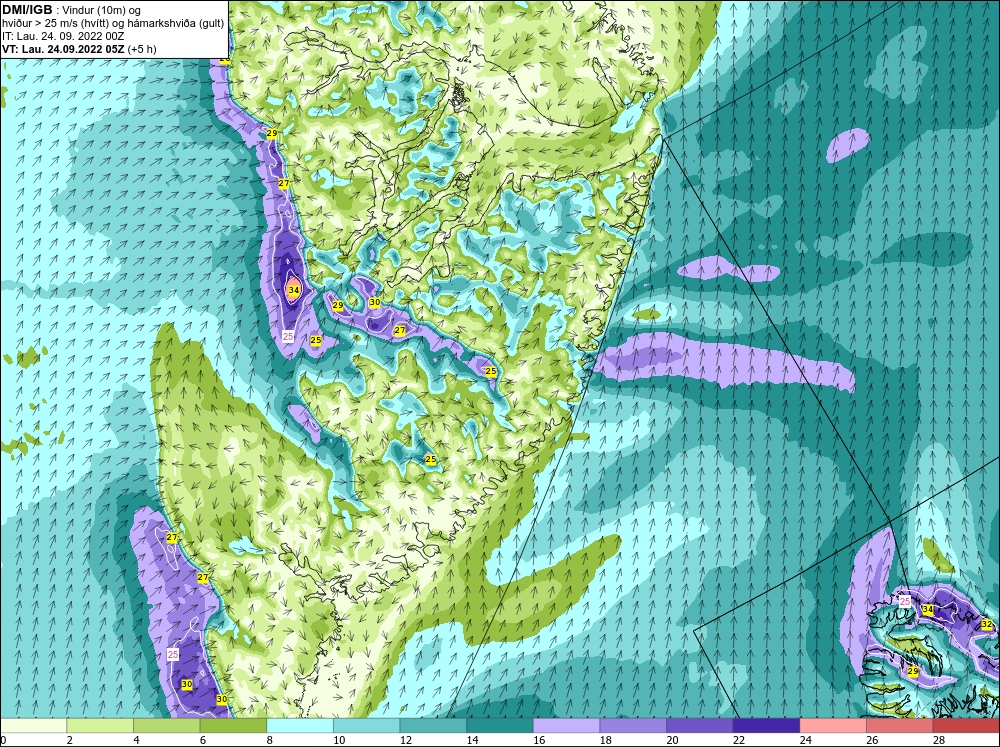Pick the 4–6 m/s green legend swatch

click(166, 725)
